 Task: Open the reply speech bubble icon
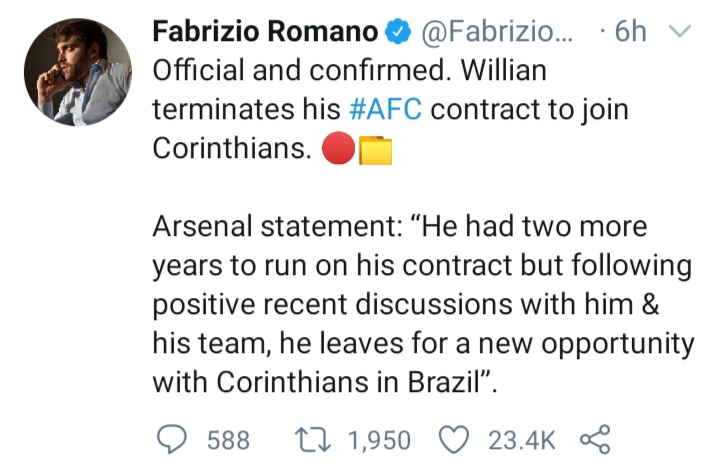(x=172, y=439)
